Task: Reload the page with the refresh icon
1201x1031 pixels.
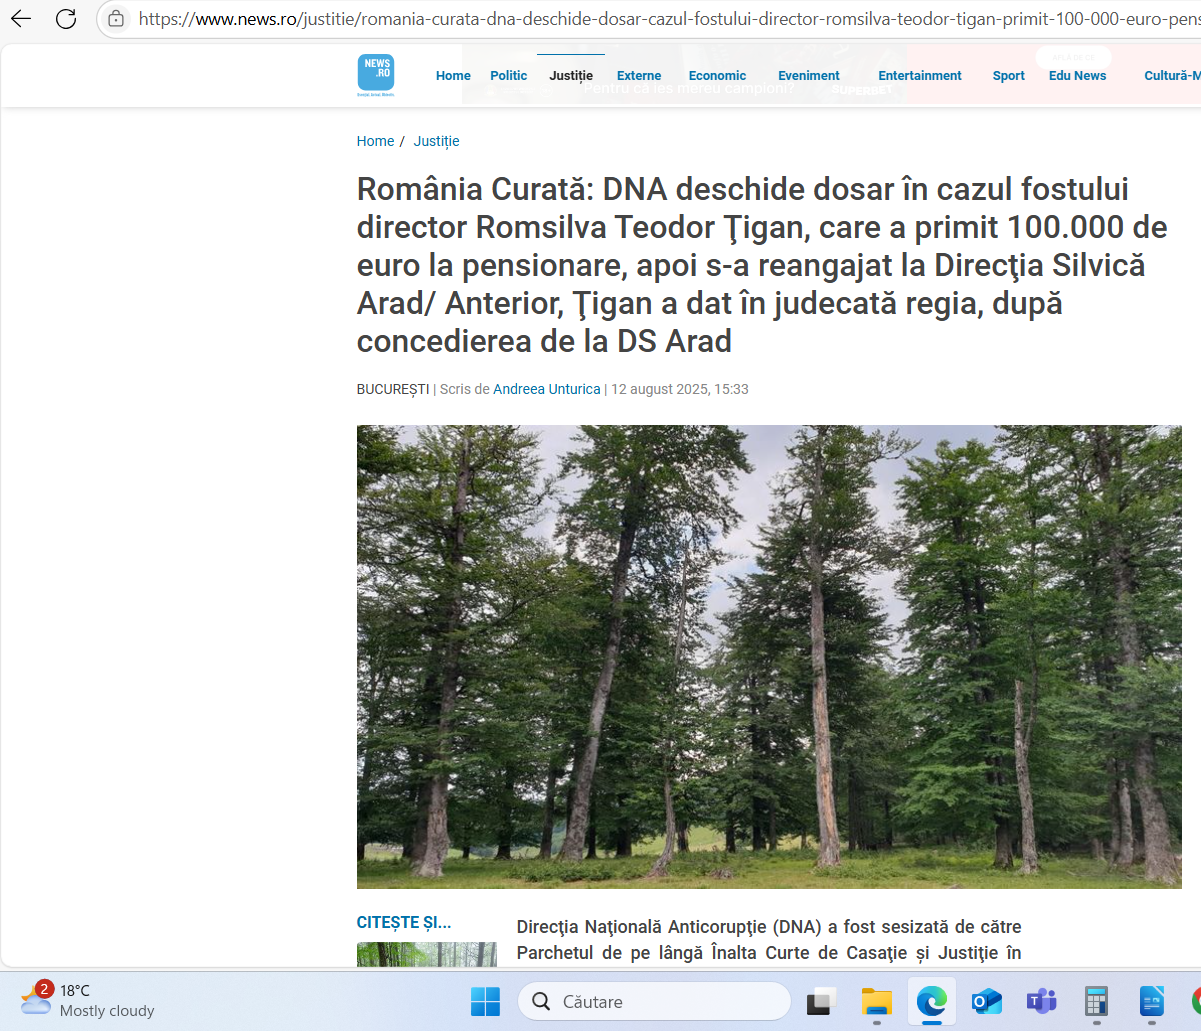Action: click(66, 17)
